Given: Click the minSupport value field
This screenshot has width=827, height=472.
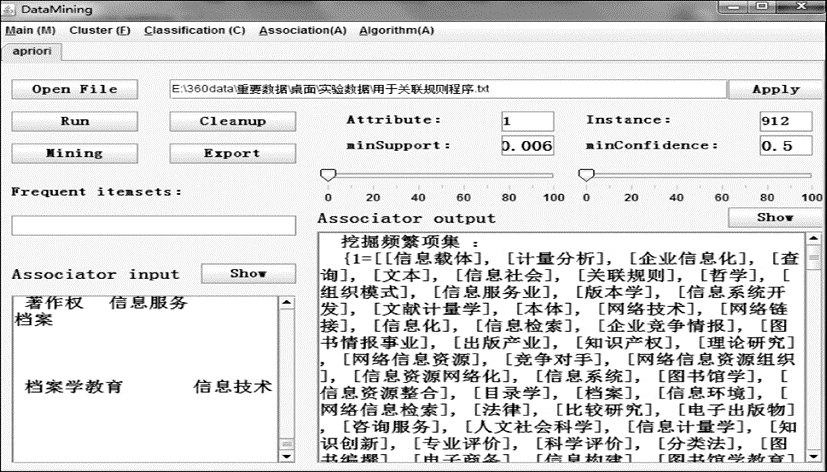Looking at the screenshot, I should coord(527,146).
